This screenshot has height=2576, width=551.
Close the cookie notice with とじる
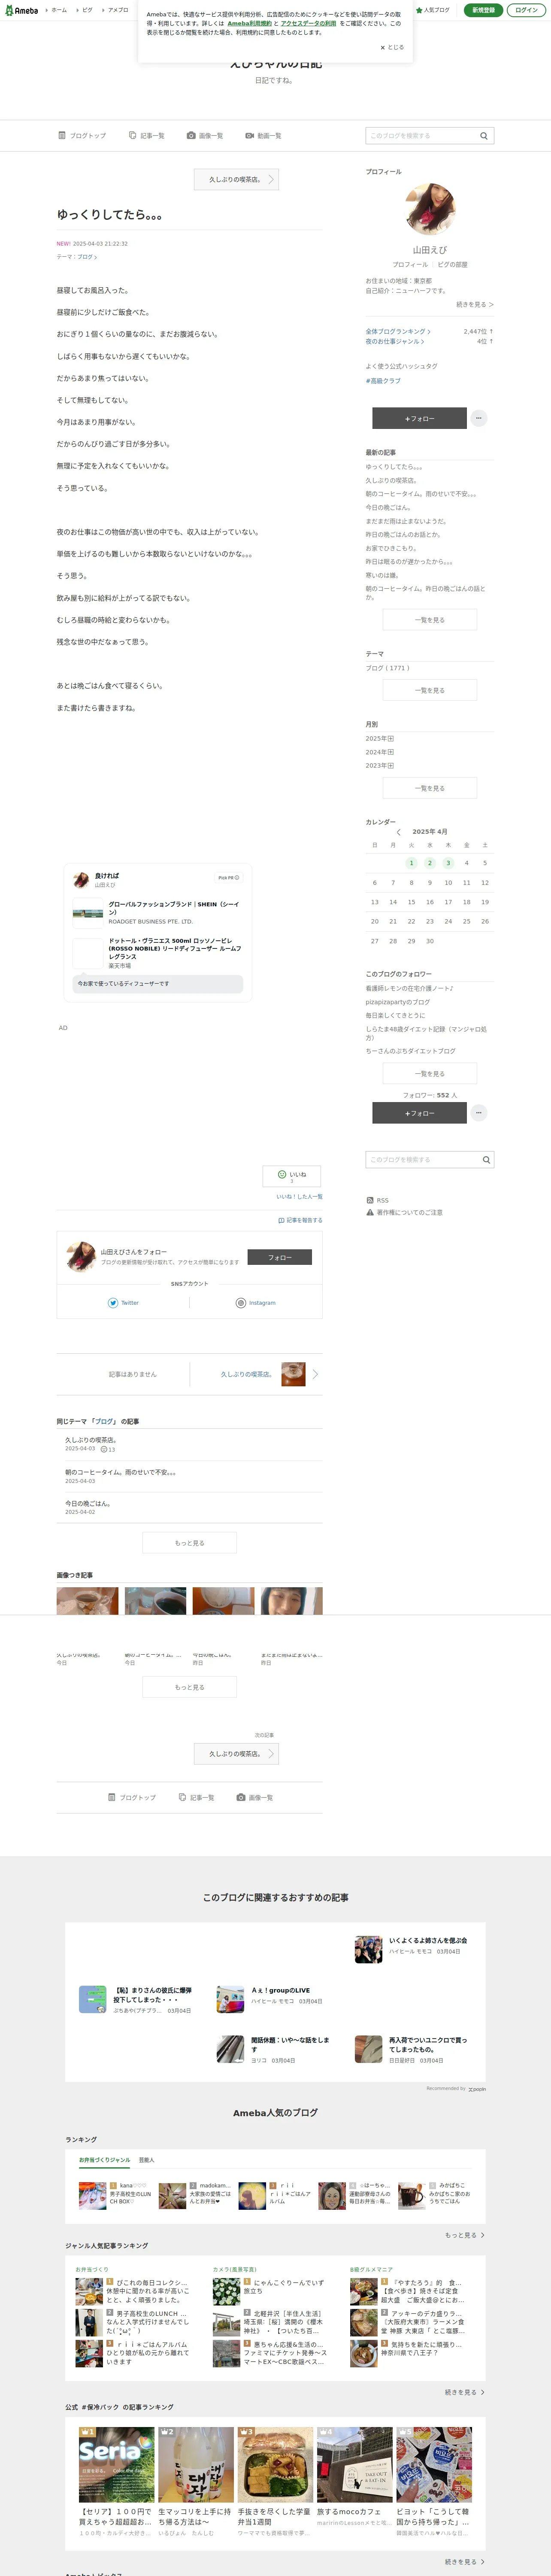tap(392, 47)
